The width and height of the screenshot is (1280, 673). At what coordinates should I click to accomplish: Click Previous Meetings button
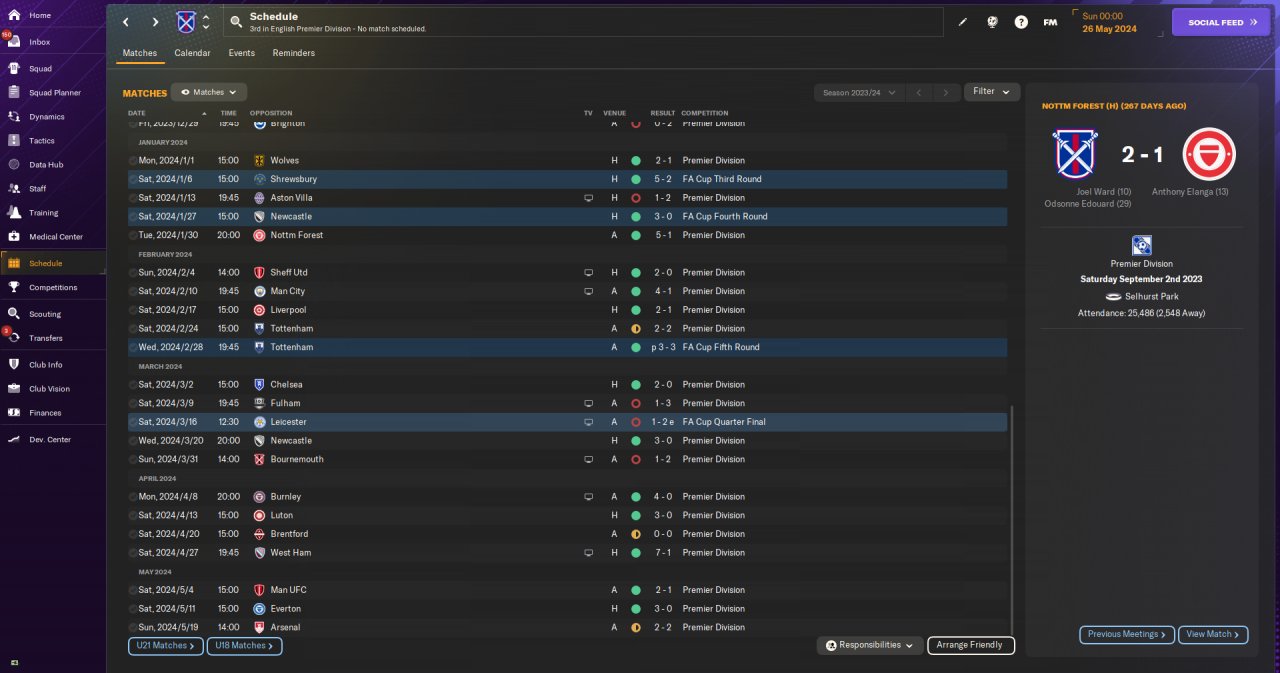[1127, 634]
